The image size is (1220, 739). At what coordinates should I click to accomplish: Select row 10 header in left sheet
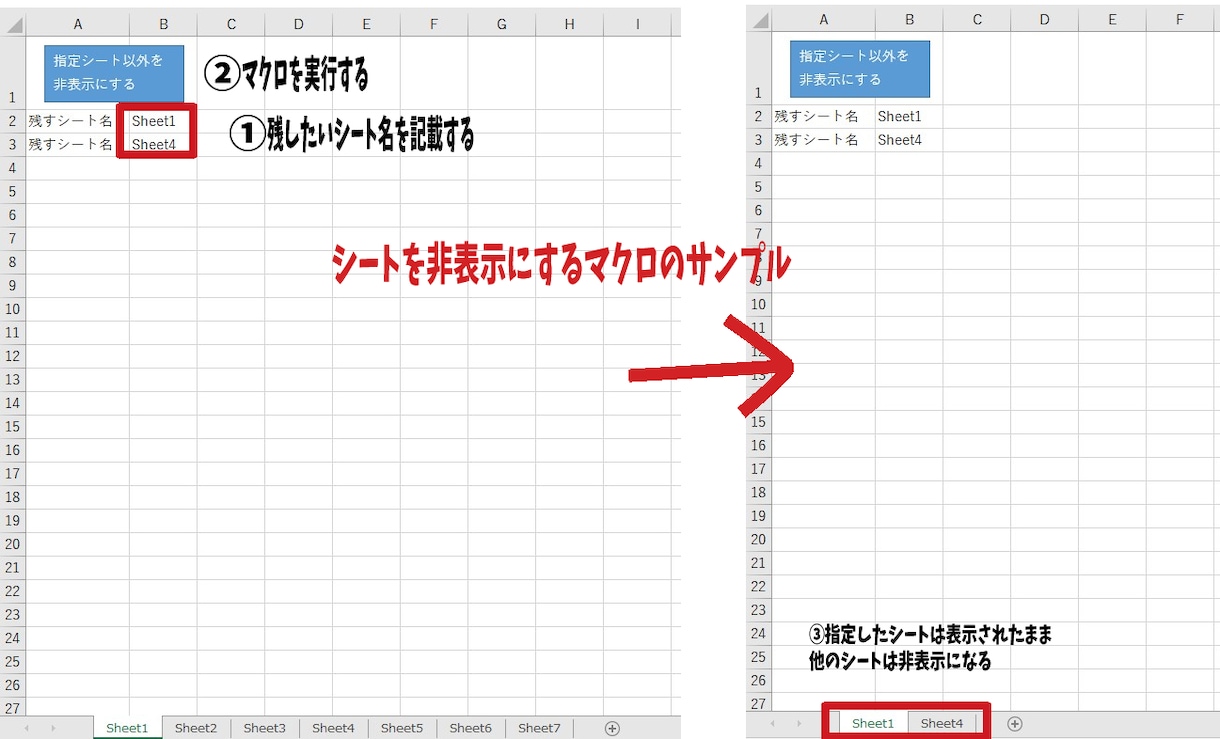click(x=13, y=309)
